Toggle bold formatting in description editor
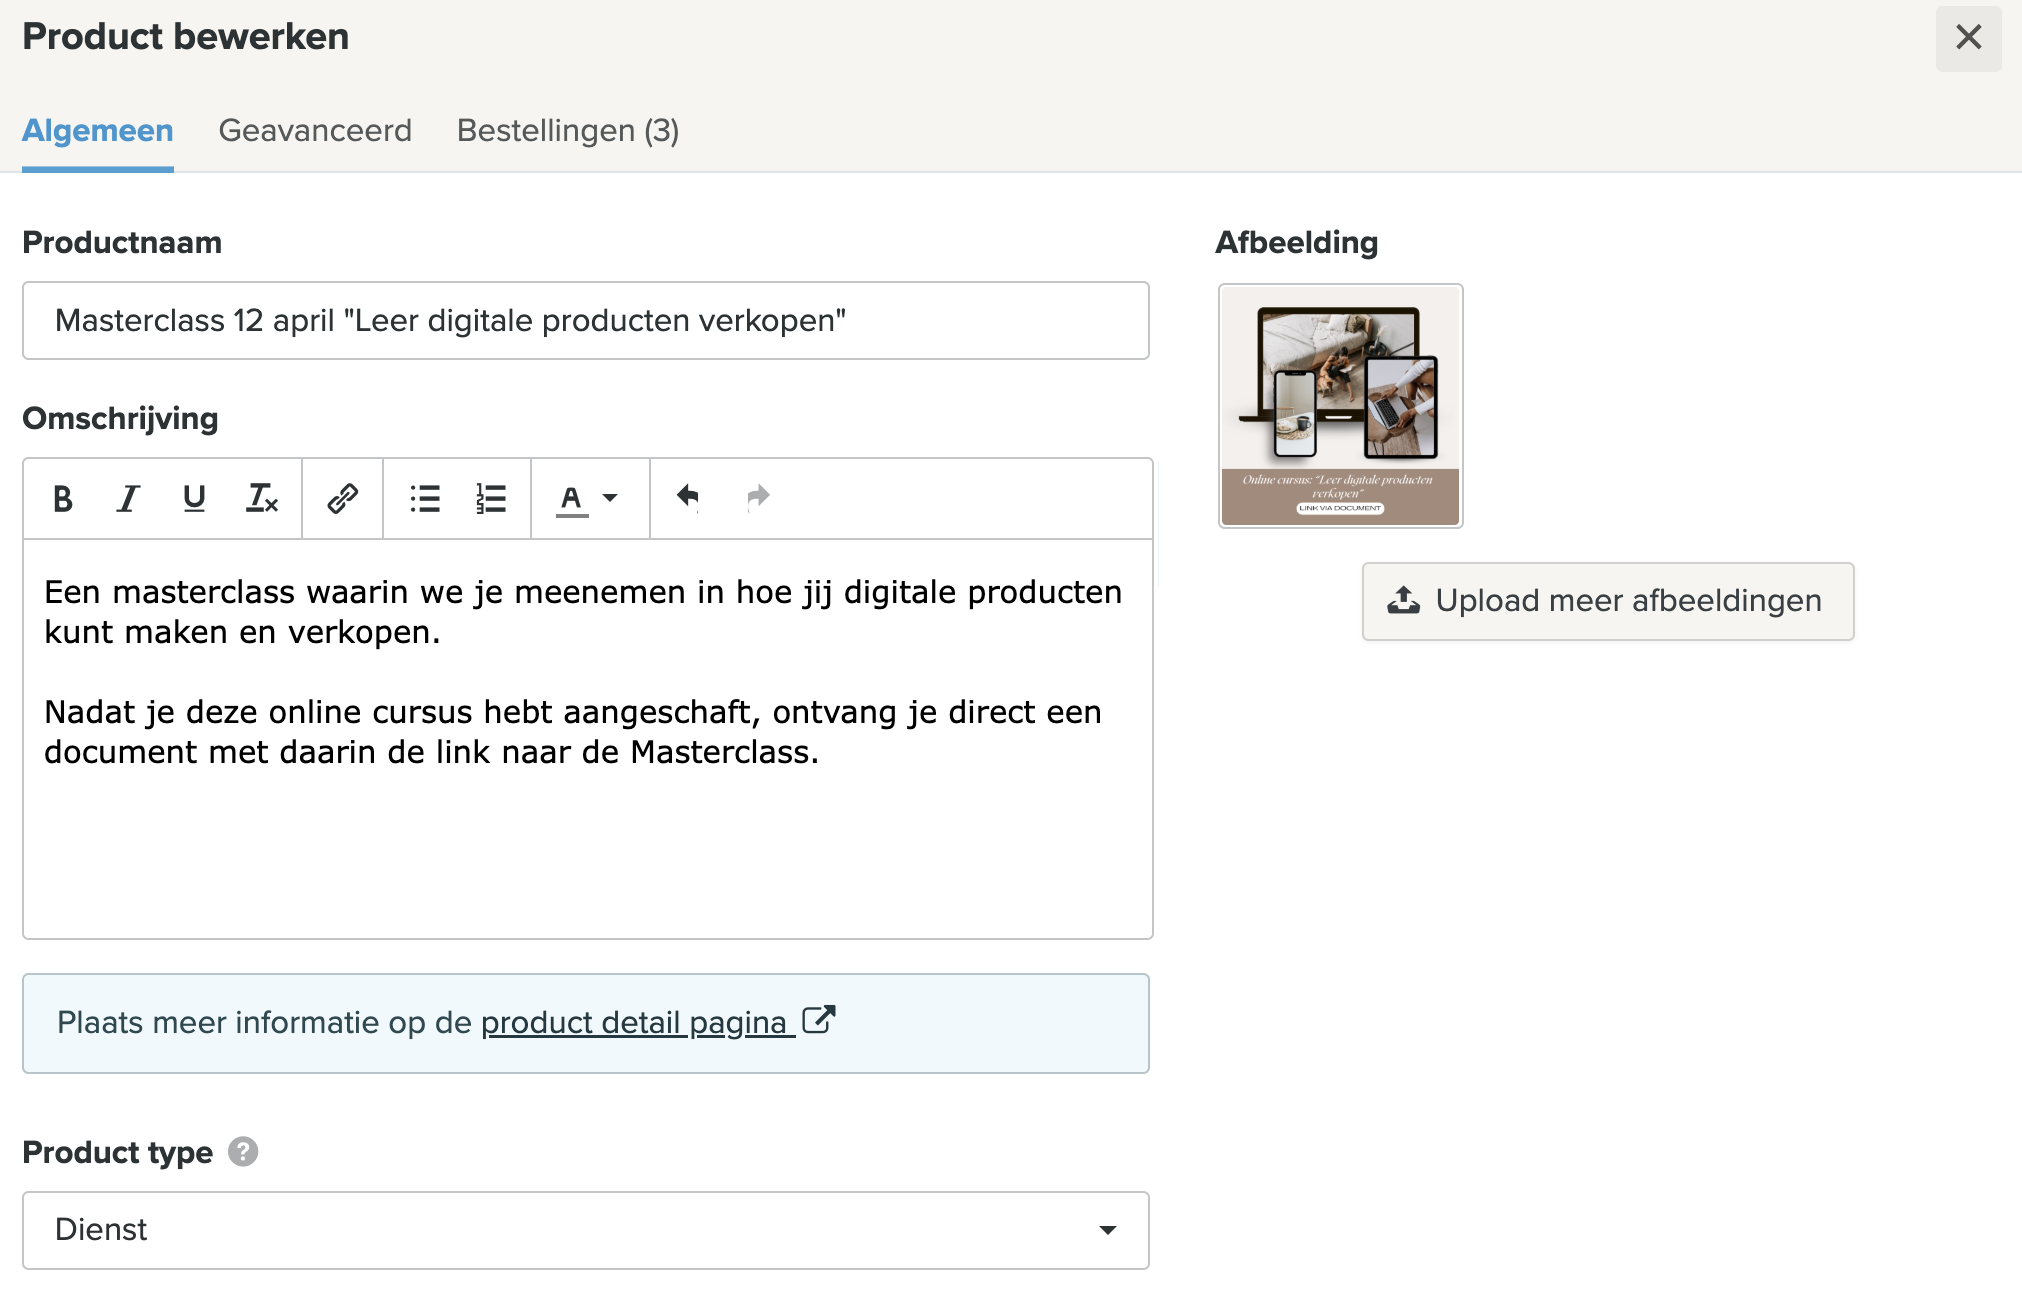 coord(62,498)
